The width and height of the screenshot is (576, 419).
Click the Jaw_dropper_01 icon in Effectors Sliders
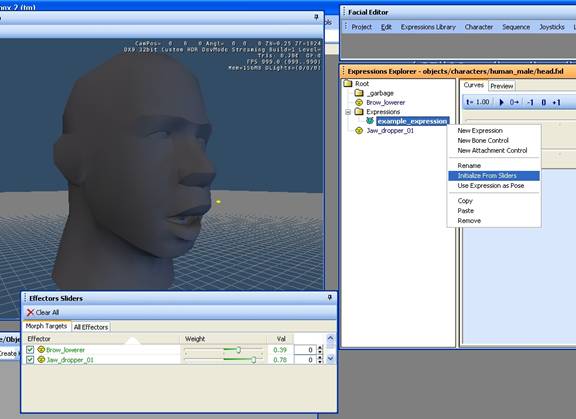[x=41, y=360]
